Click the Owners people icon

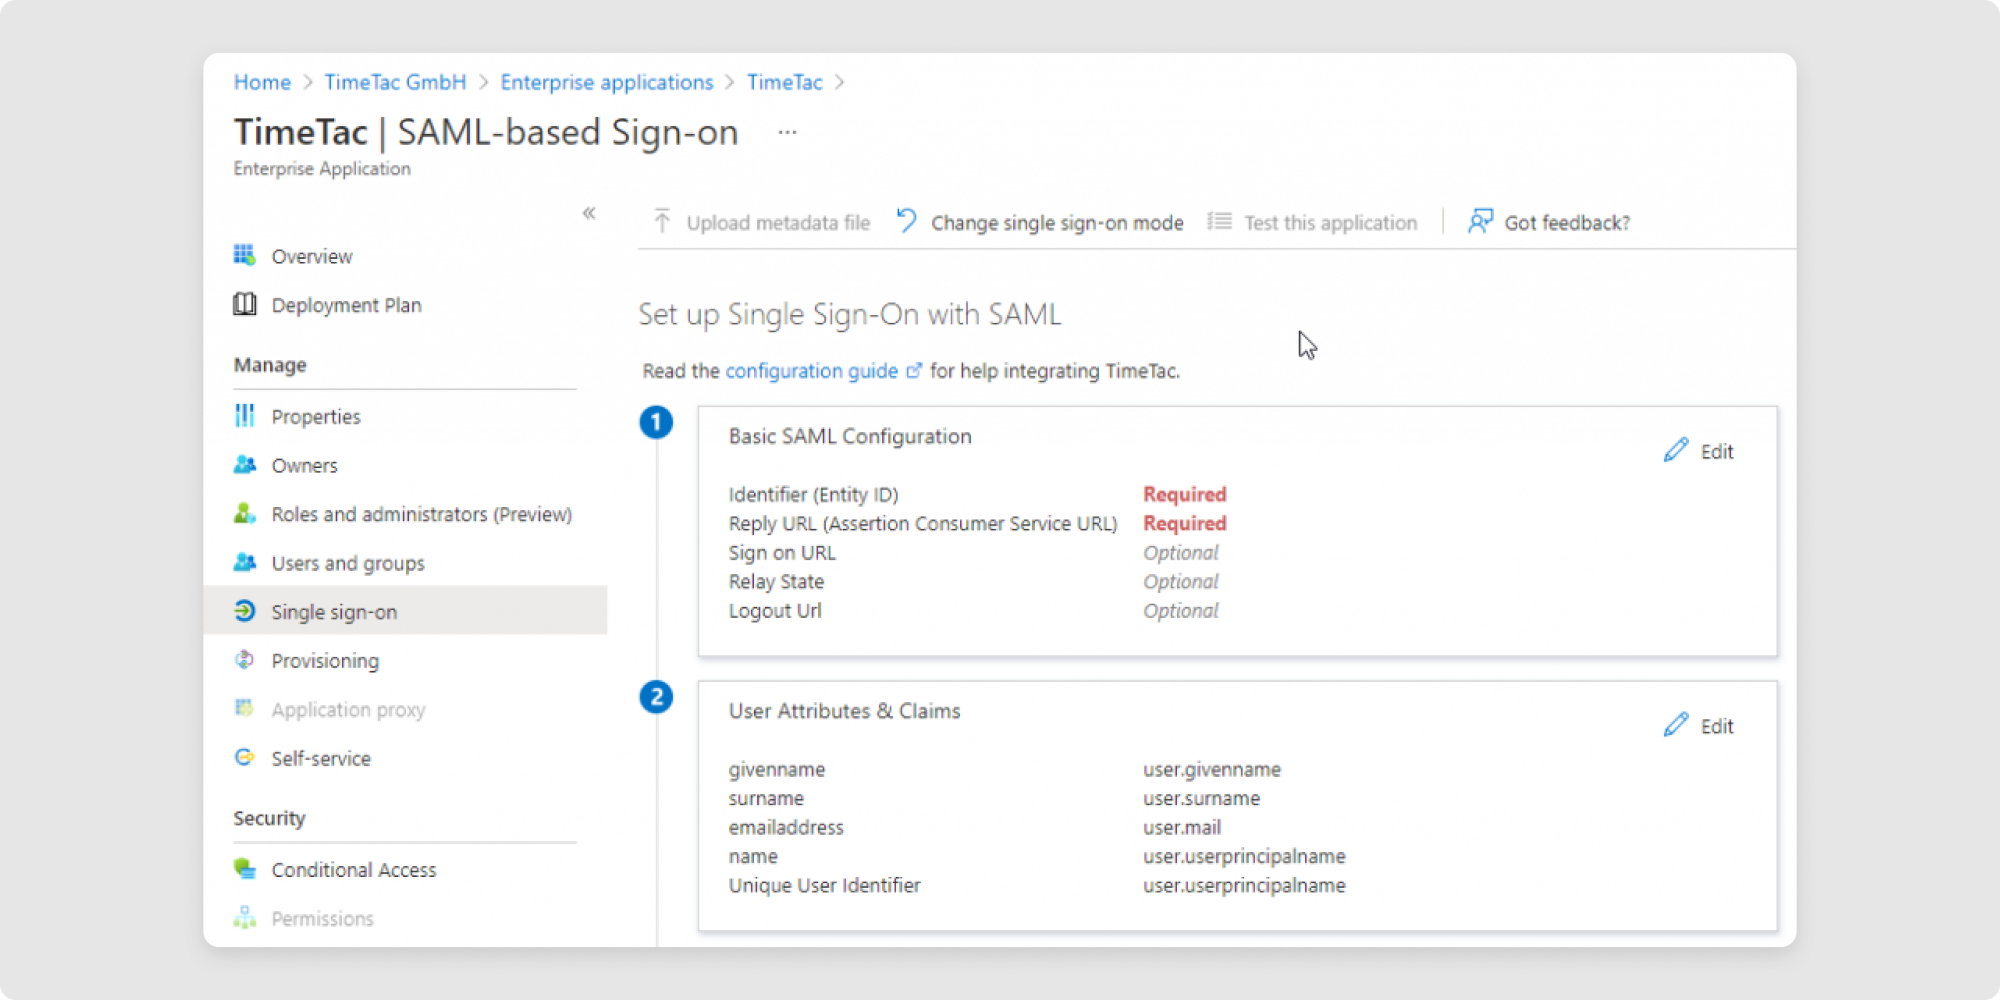(x=244, y=465)
